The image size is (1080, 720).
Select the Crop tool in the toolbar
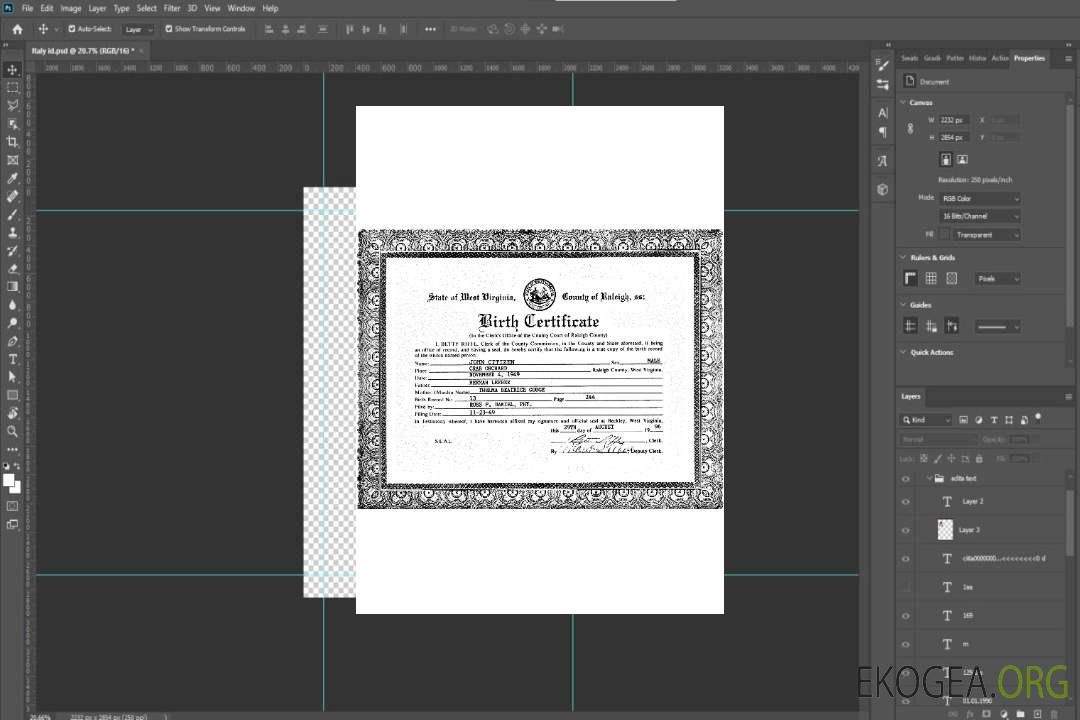(x=13, y=142)
